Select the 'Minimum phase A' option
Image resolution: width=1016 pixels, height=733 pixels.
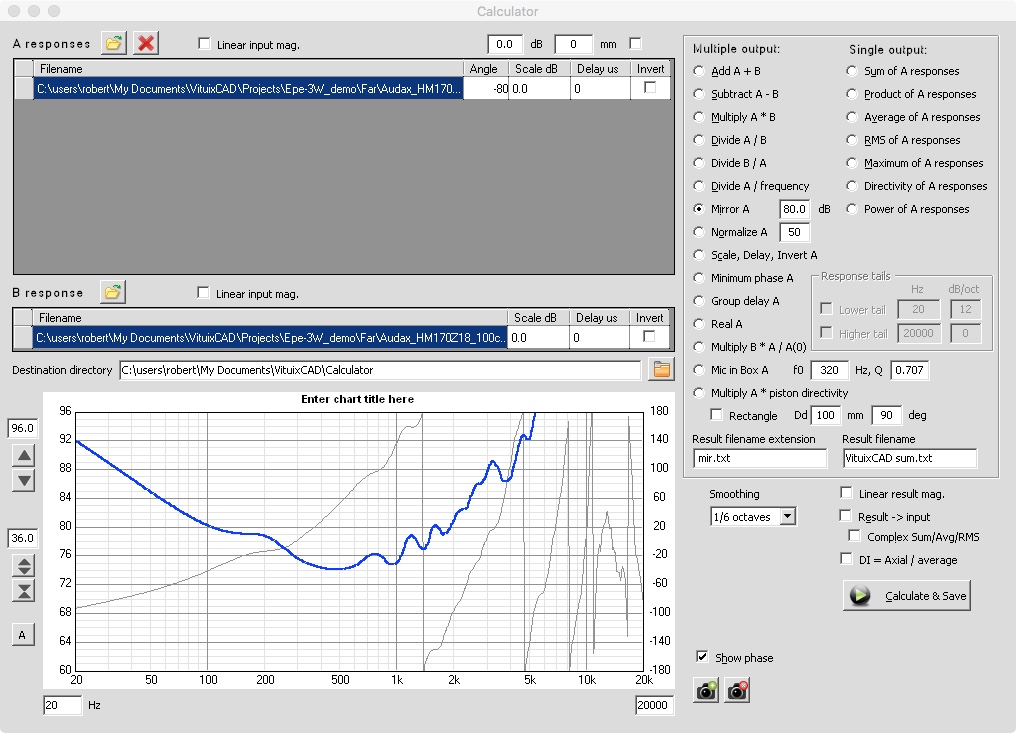(x=698, y=278)
